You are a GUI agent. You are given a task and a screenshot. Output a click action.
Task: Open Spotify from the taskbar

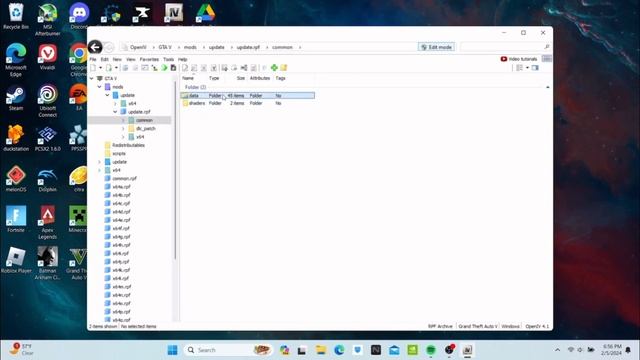coord(431,350)
